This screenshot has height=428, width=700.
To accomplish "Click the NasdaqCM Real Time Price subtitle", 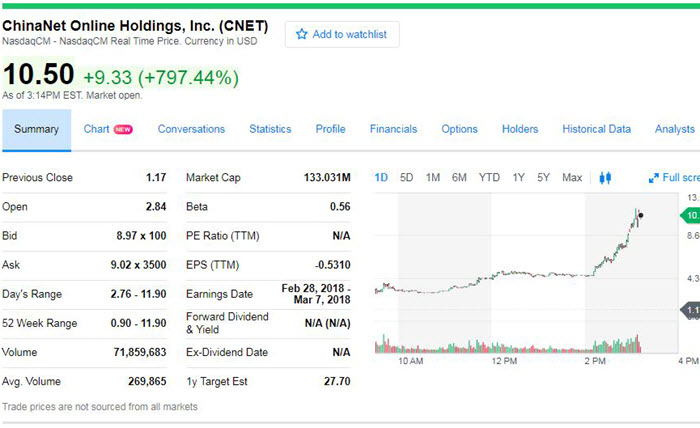I will coord(129,41).
